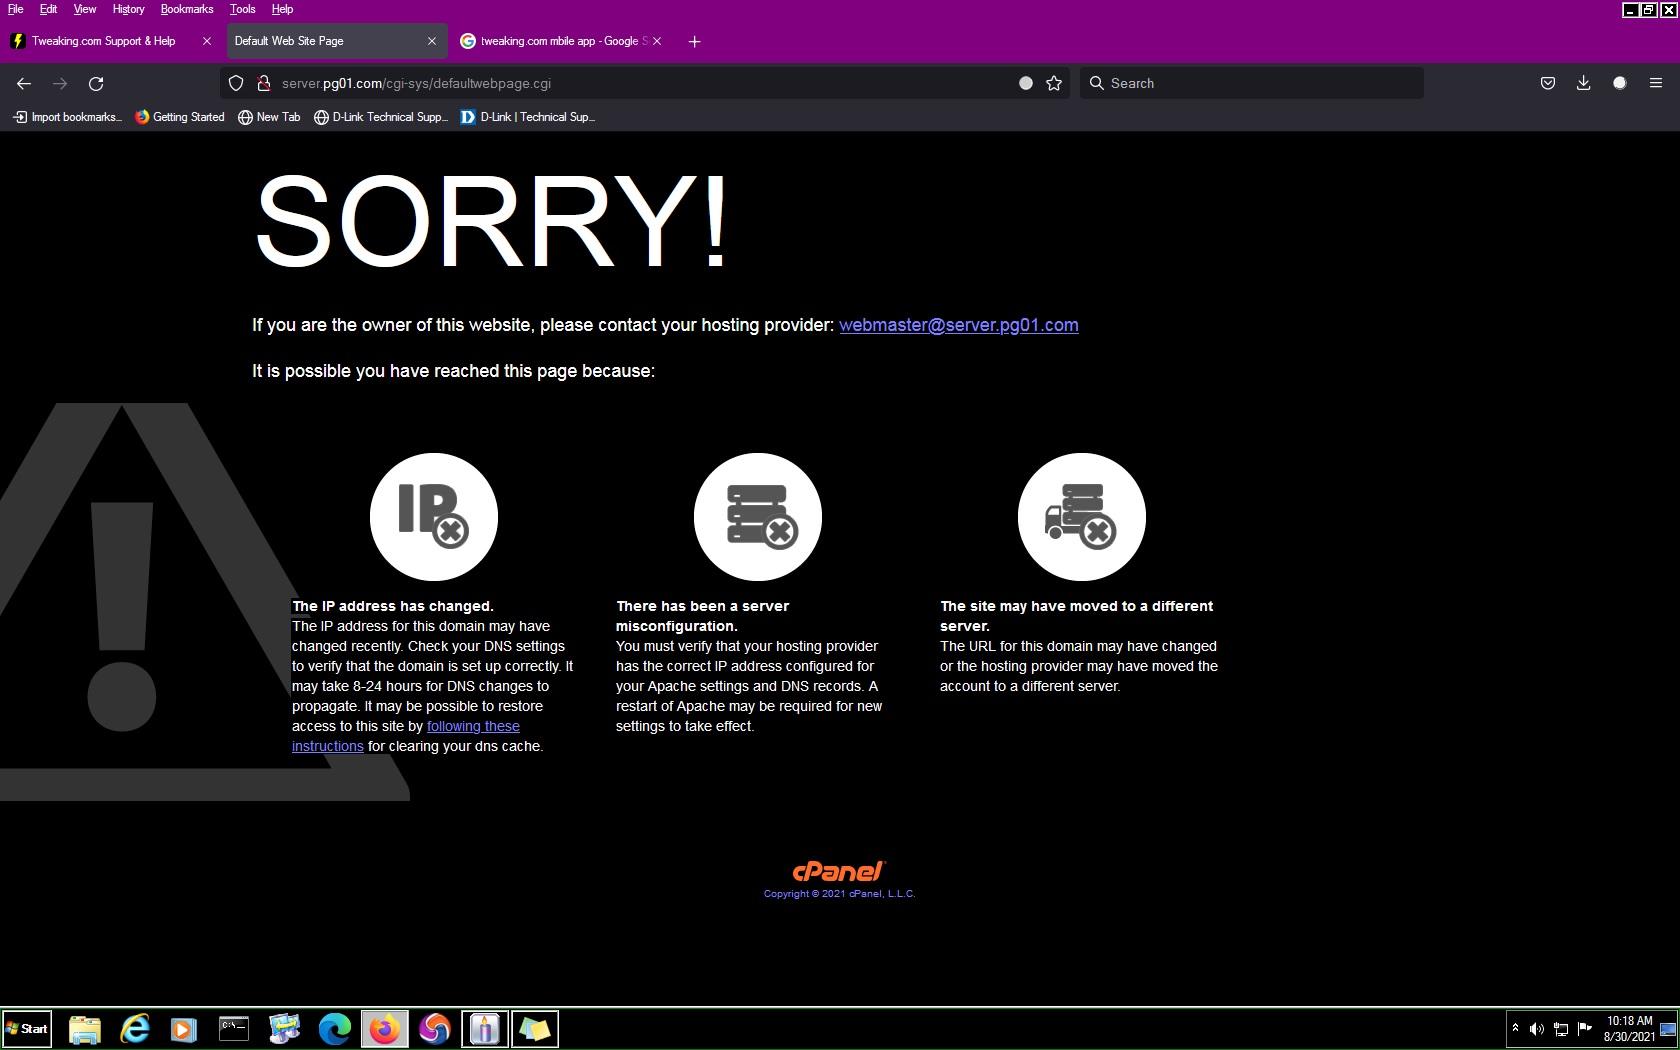The image size is (1680, 1050).
Task: Reload the current page
Action: tap(96, 84)
